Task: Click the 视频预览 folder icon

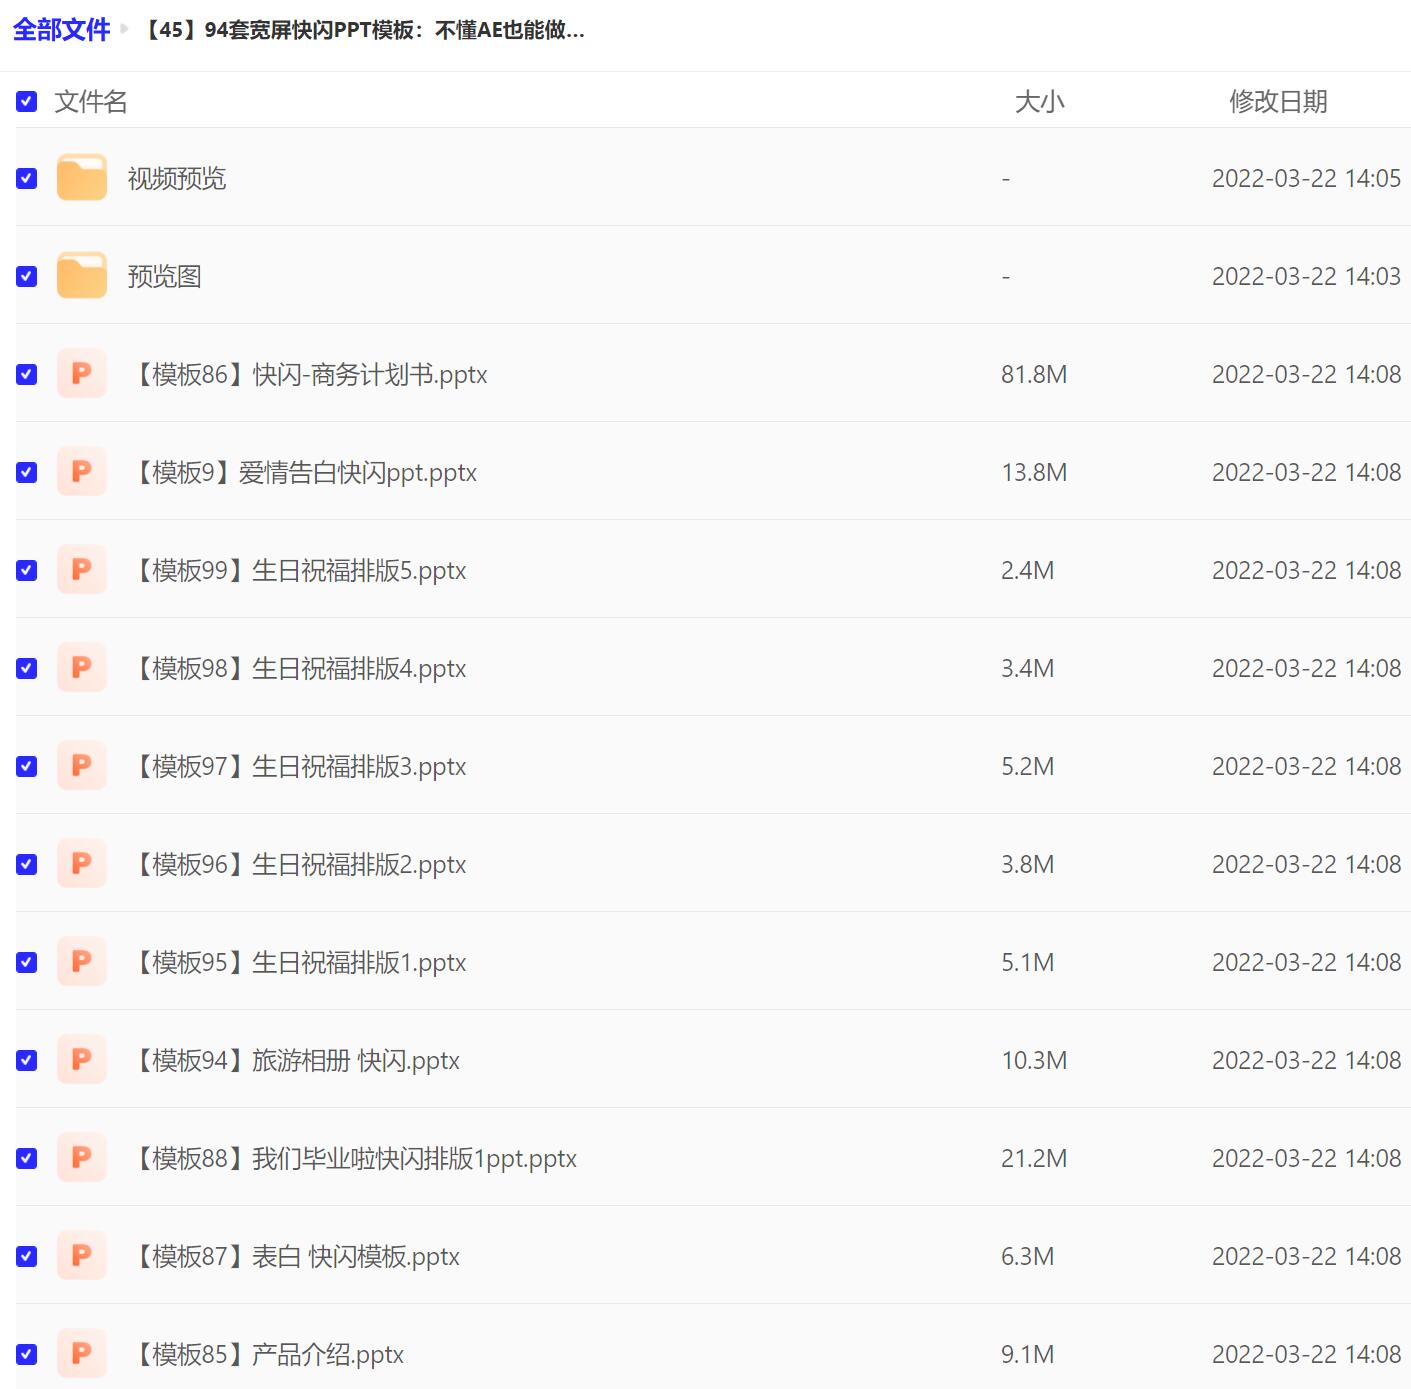Action: tap(81, 178)
